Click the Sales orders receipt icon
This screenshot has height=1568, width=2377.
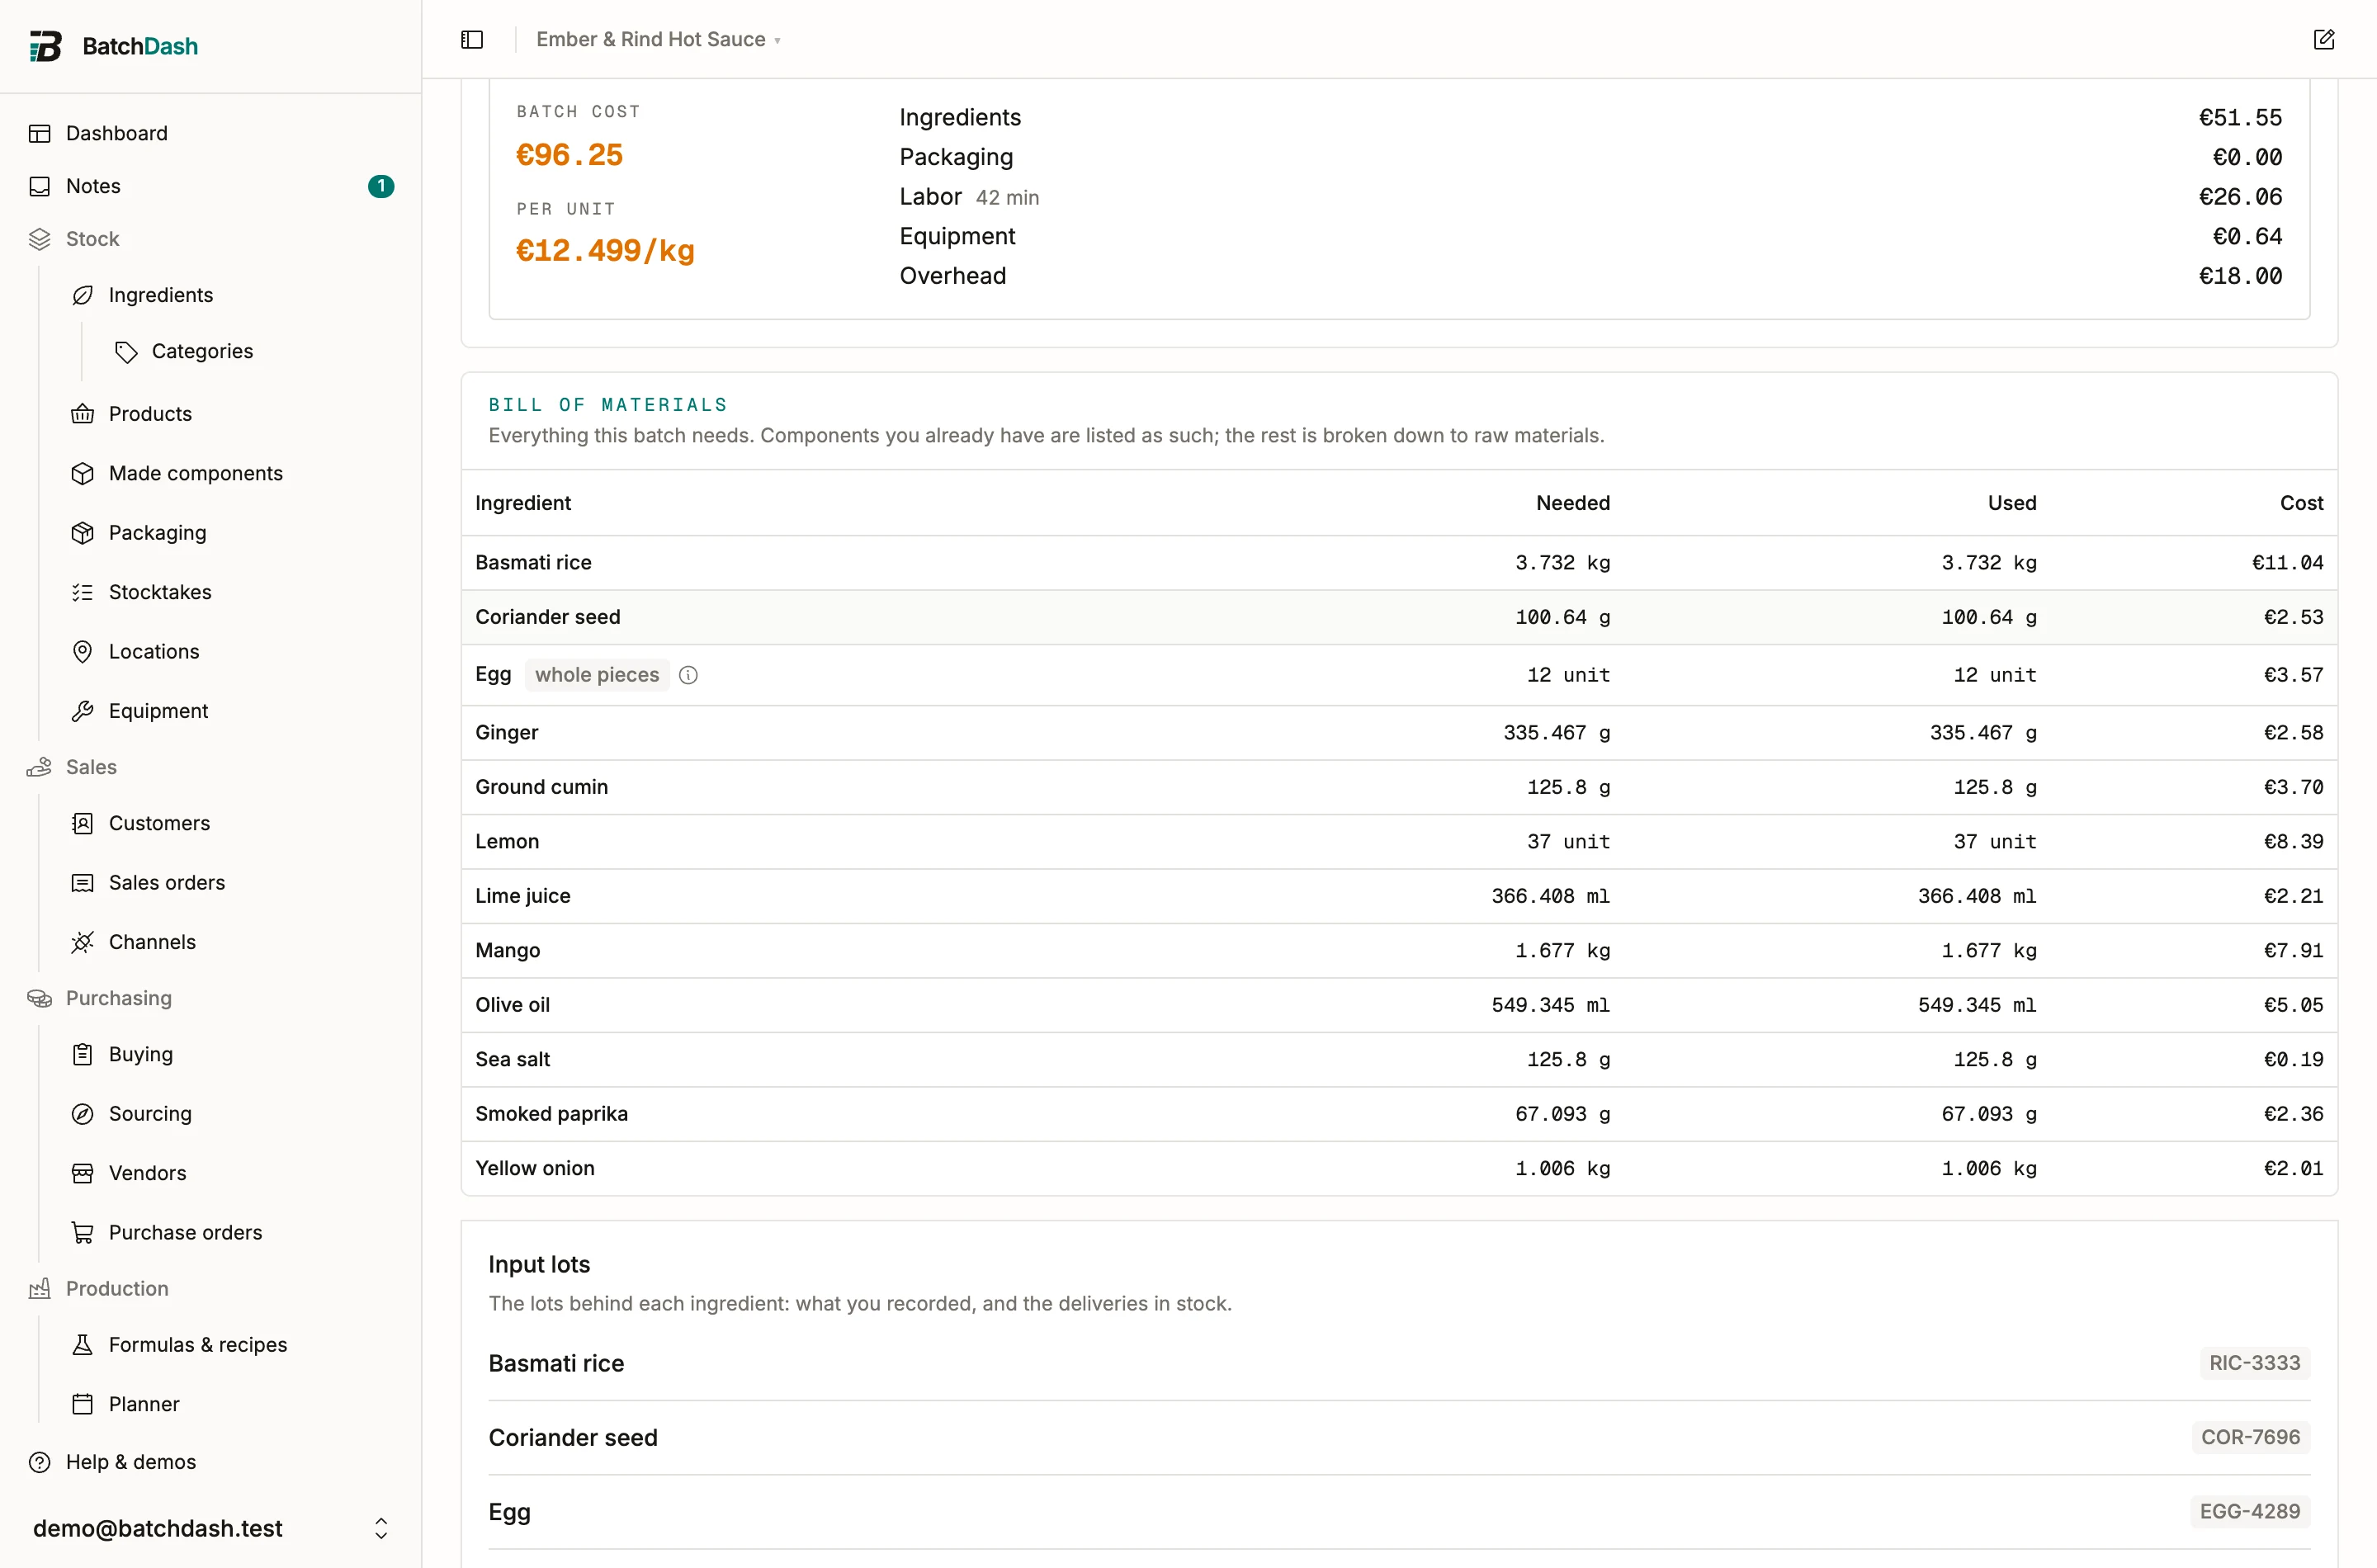[83, 883]
